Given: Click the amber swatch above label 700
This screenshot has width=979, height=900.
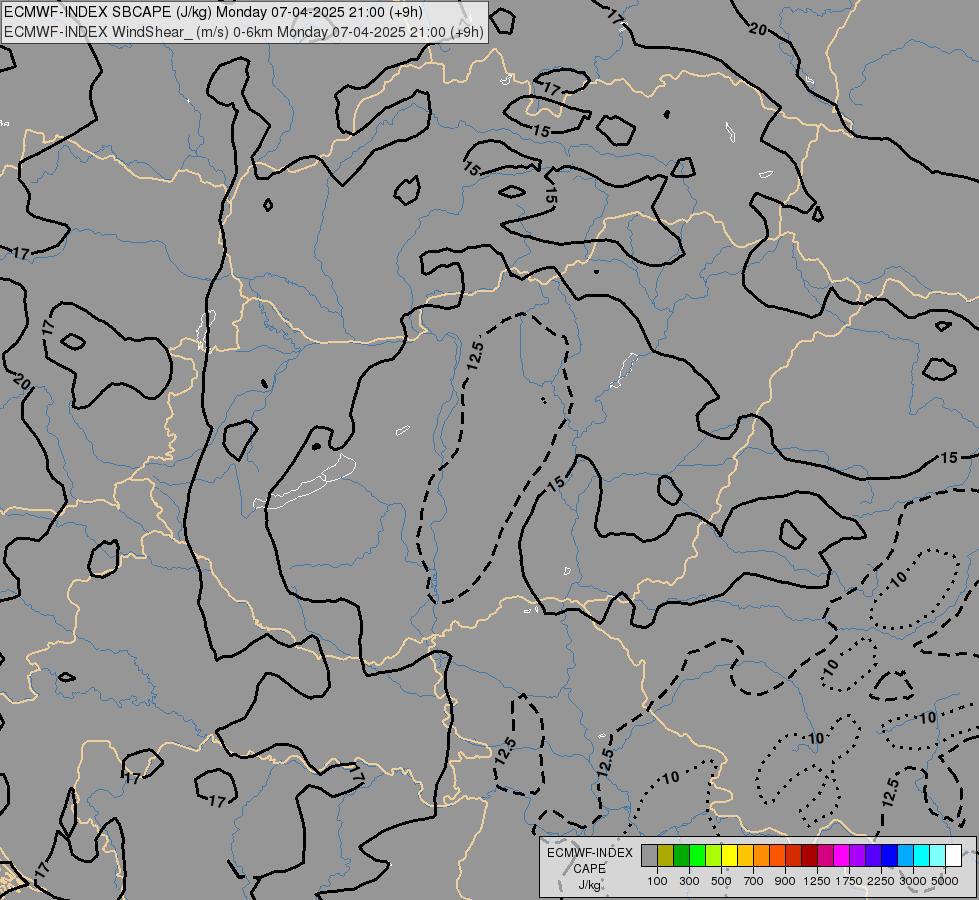Looking at the screenshot, I should 745,855.
